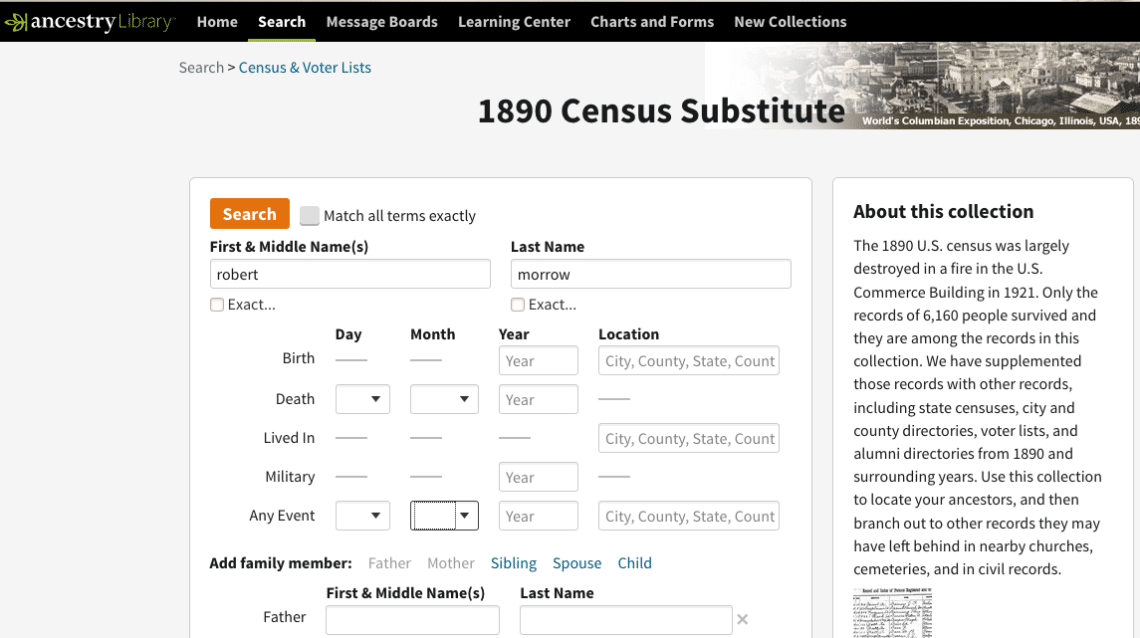Go to Charts and Forms
Viewport: 1140px width, 638px height.
tap(652, 21)
